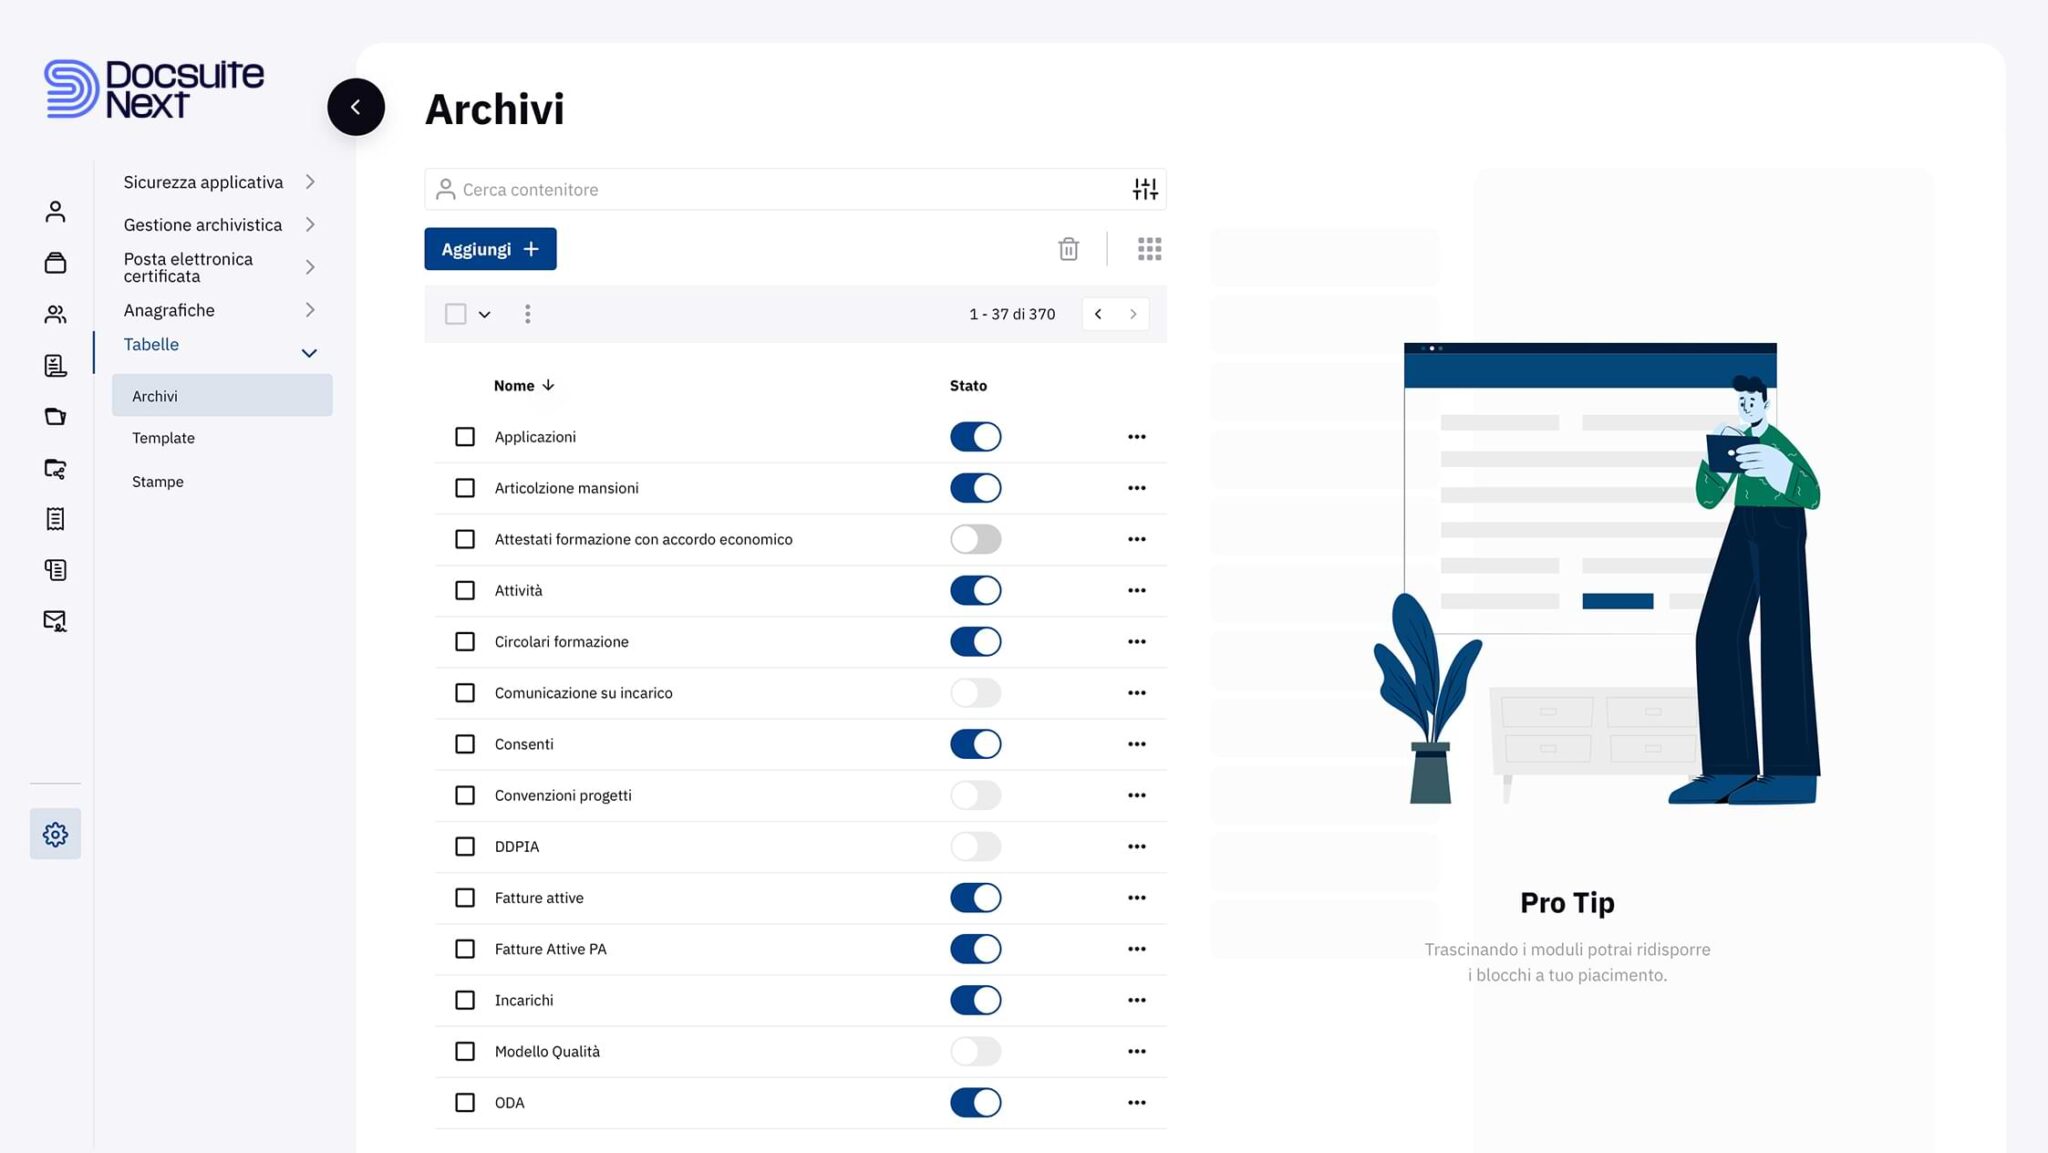Click the trash delete icon above the list

(1068, 248)
